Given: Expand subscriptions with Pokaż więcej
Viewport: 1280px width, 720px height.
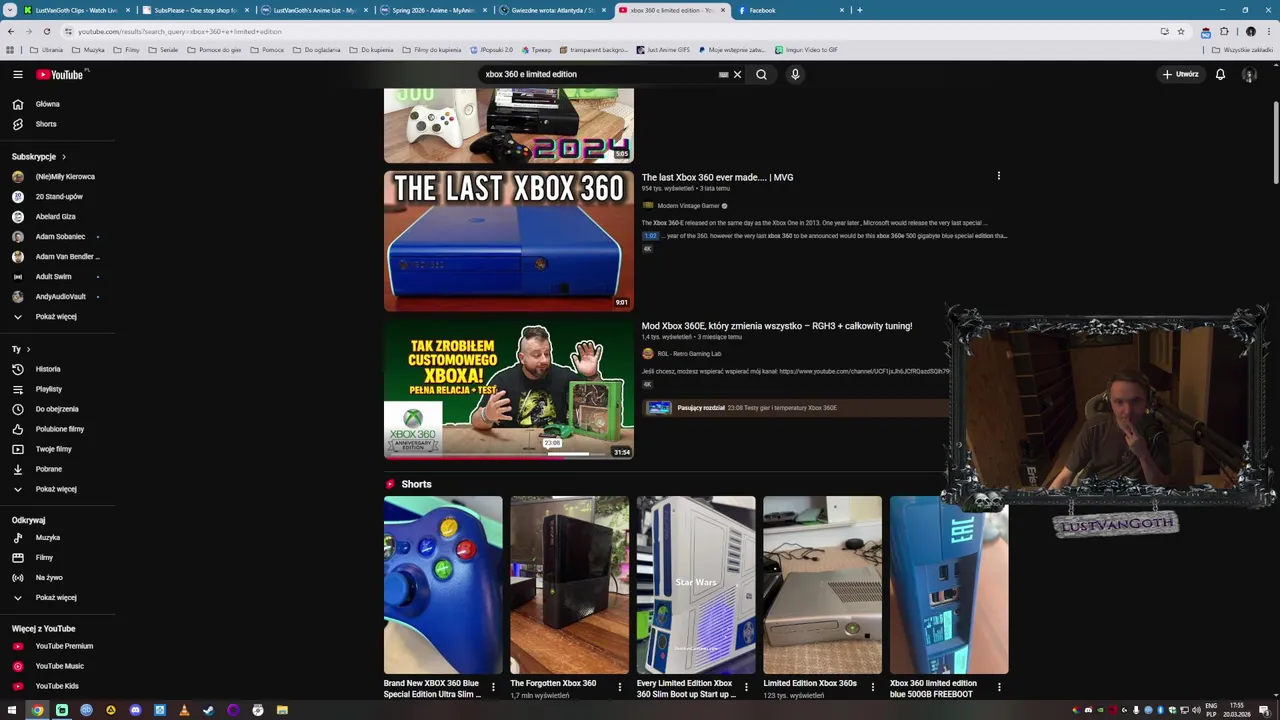Looking at the screenshot, I should (x=57, y=316).
